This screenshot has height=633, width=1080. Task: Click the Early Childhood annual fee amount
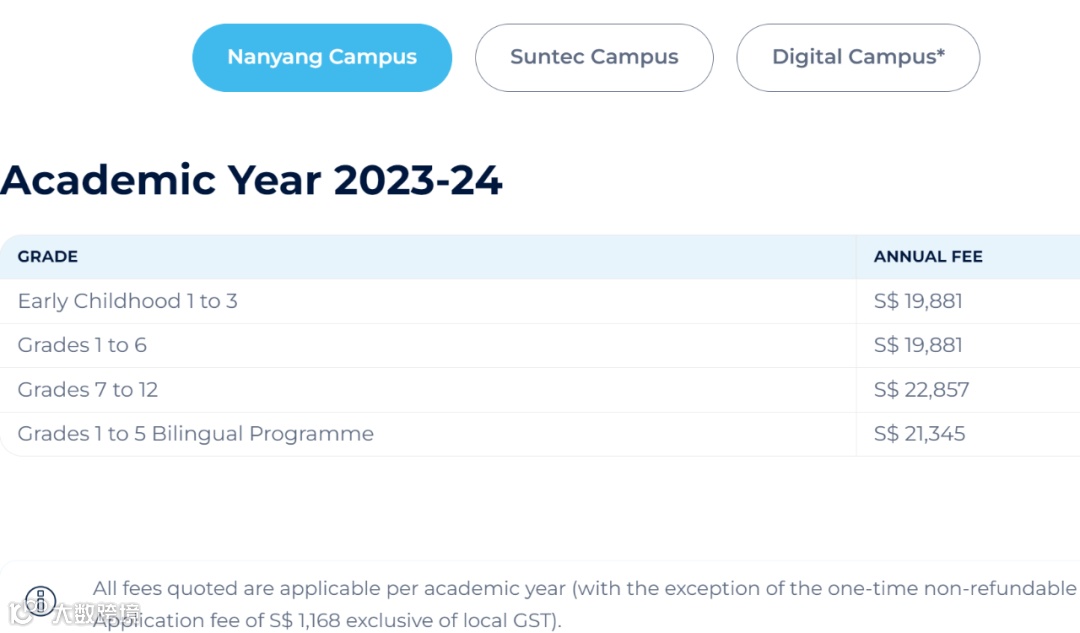point(918,301)
